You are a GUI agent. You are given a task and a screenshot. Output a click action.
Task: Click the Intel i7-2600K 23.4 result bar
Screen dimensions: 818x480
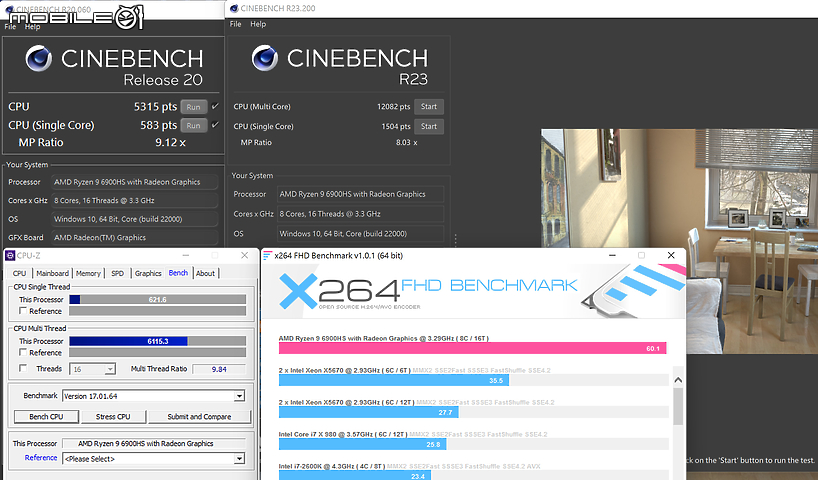point(355,476)
